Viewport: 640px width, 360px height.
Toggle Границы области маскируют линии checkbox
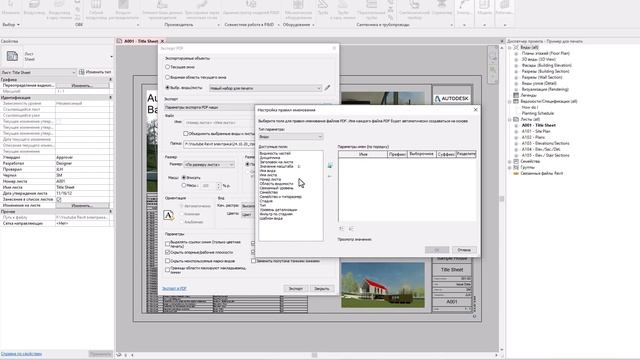click(x=167, y=269)
